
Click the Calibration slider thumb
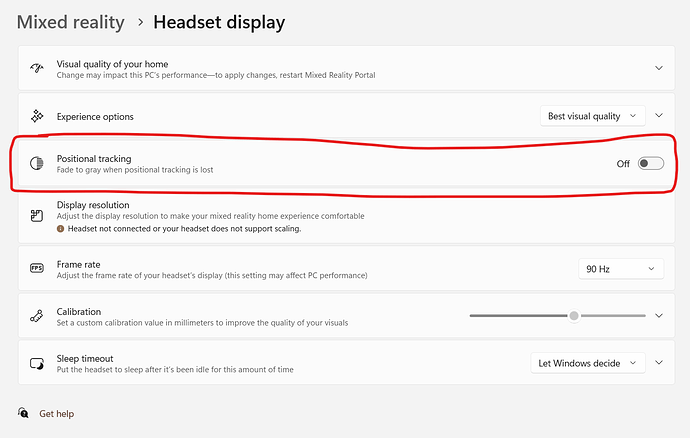coord(574,316)
